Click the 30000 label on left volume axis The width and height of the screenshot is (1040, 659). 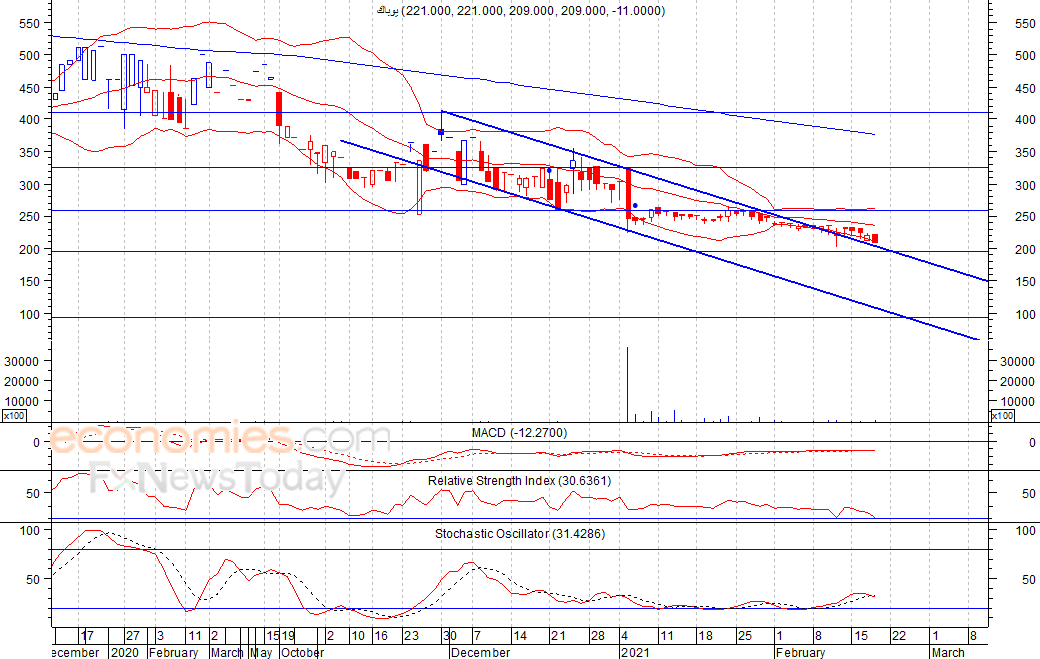(22, 361)
